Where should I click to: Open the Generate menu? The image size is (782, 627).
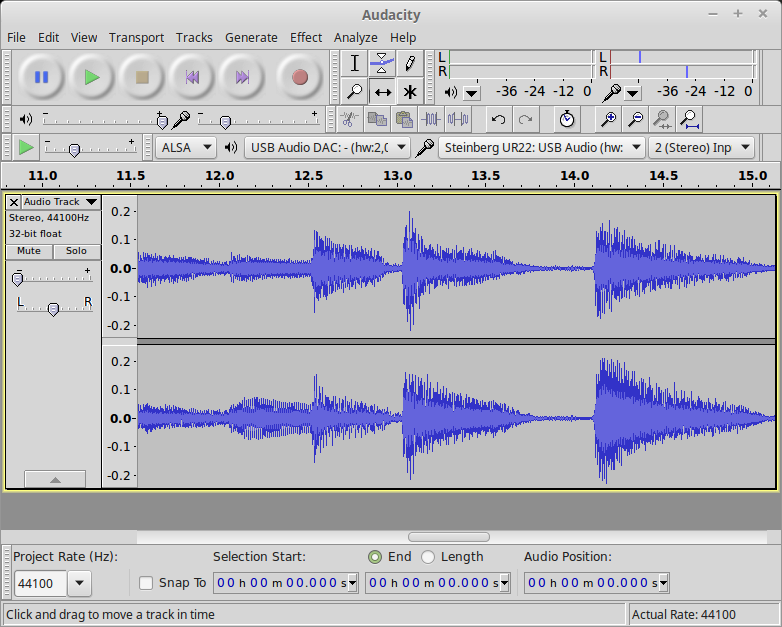251,37
